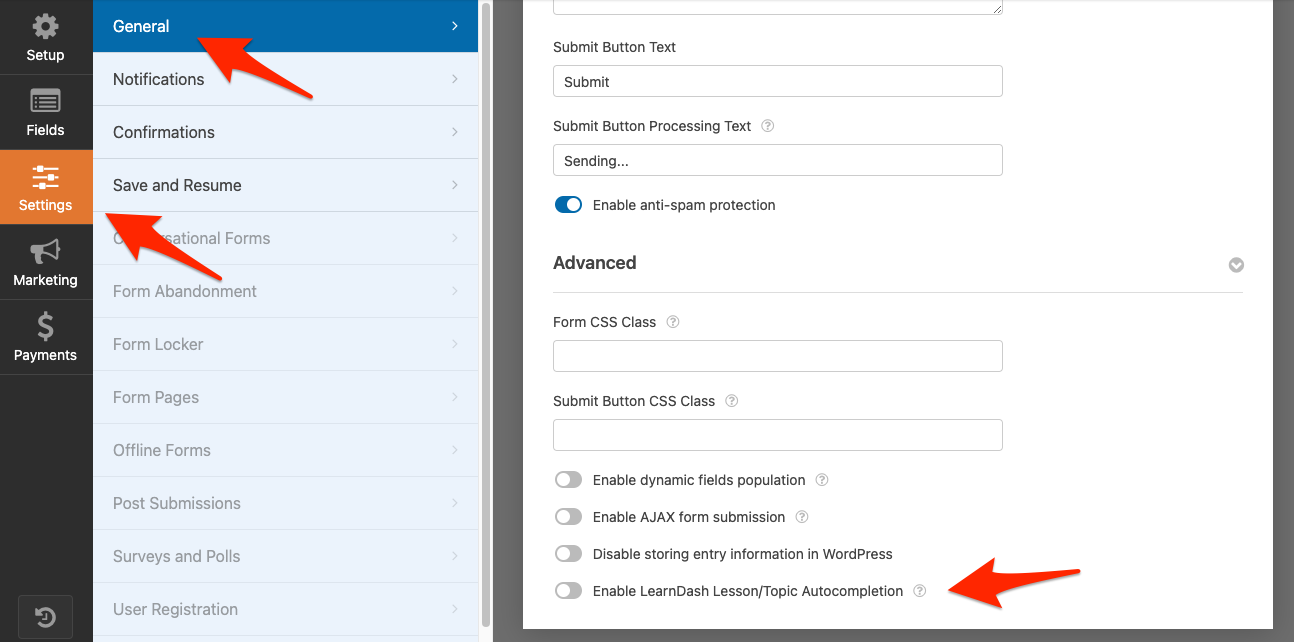This screenshot has width=1294, height=642.
Task: Expand the Notifications settings chevron
Action: [455, 79]
